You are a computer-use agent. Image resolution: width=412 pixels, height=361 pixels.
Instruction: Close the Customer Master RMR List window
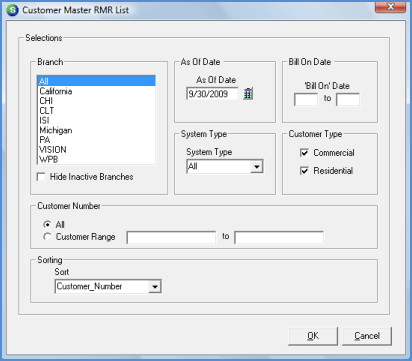pos(390,7)
